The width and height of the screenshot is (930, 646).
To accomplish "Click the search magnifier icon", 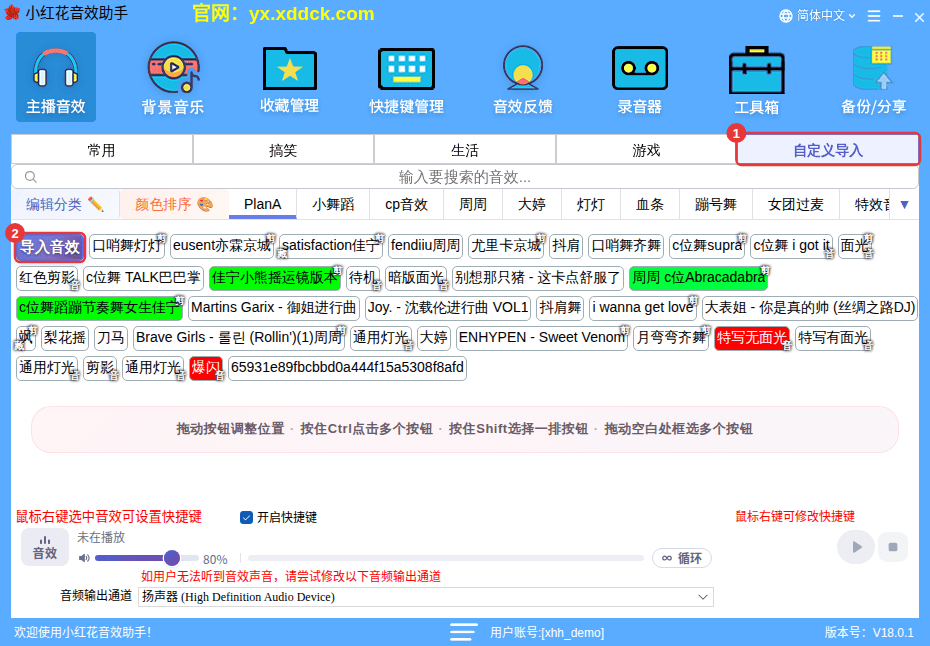I will [x=31, y=177].
